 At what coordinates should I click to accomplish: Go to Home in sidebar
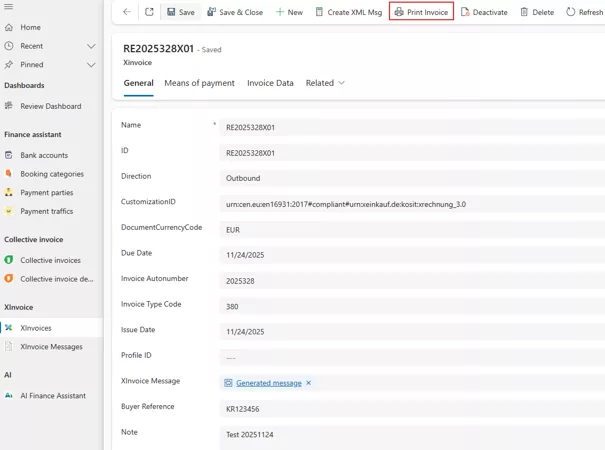coord(30,27)
